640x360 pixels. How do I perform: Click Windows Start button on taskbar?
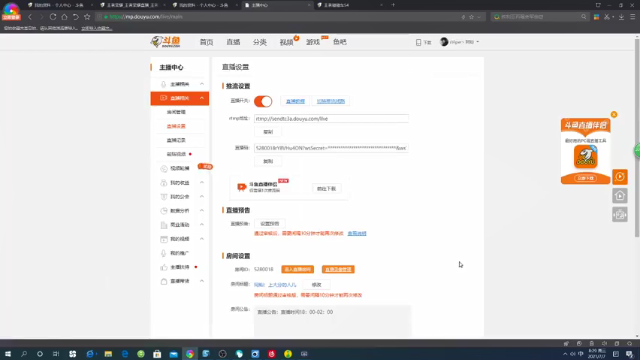pos(8,354)
